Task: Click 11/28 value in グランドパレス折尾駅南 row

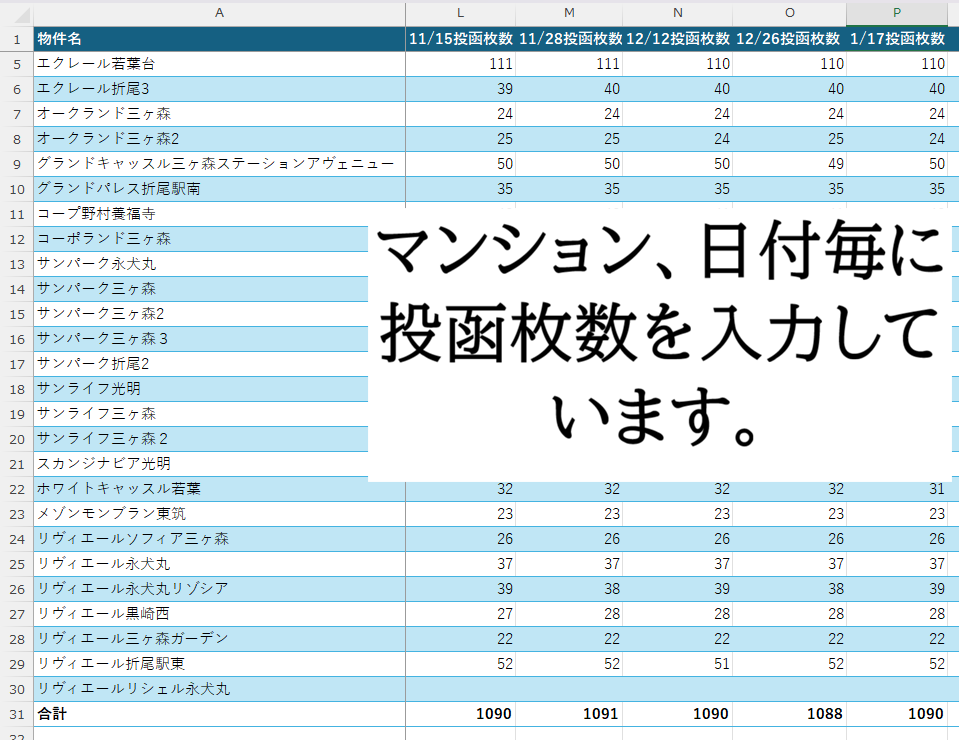Action: coord(569,189)
